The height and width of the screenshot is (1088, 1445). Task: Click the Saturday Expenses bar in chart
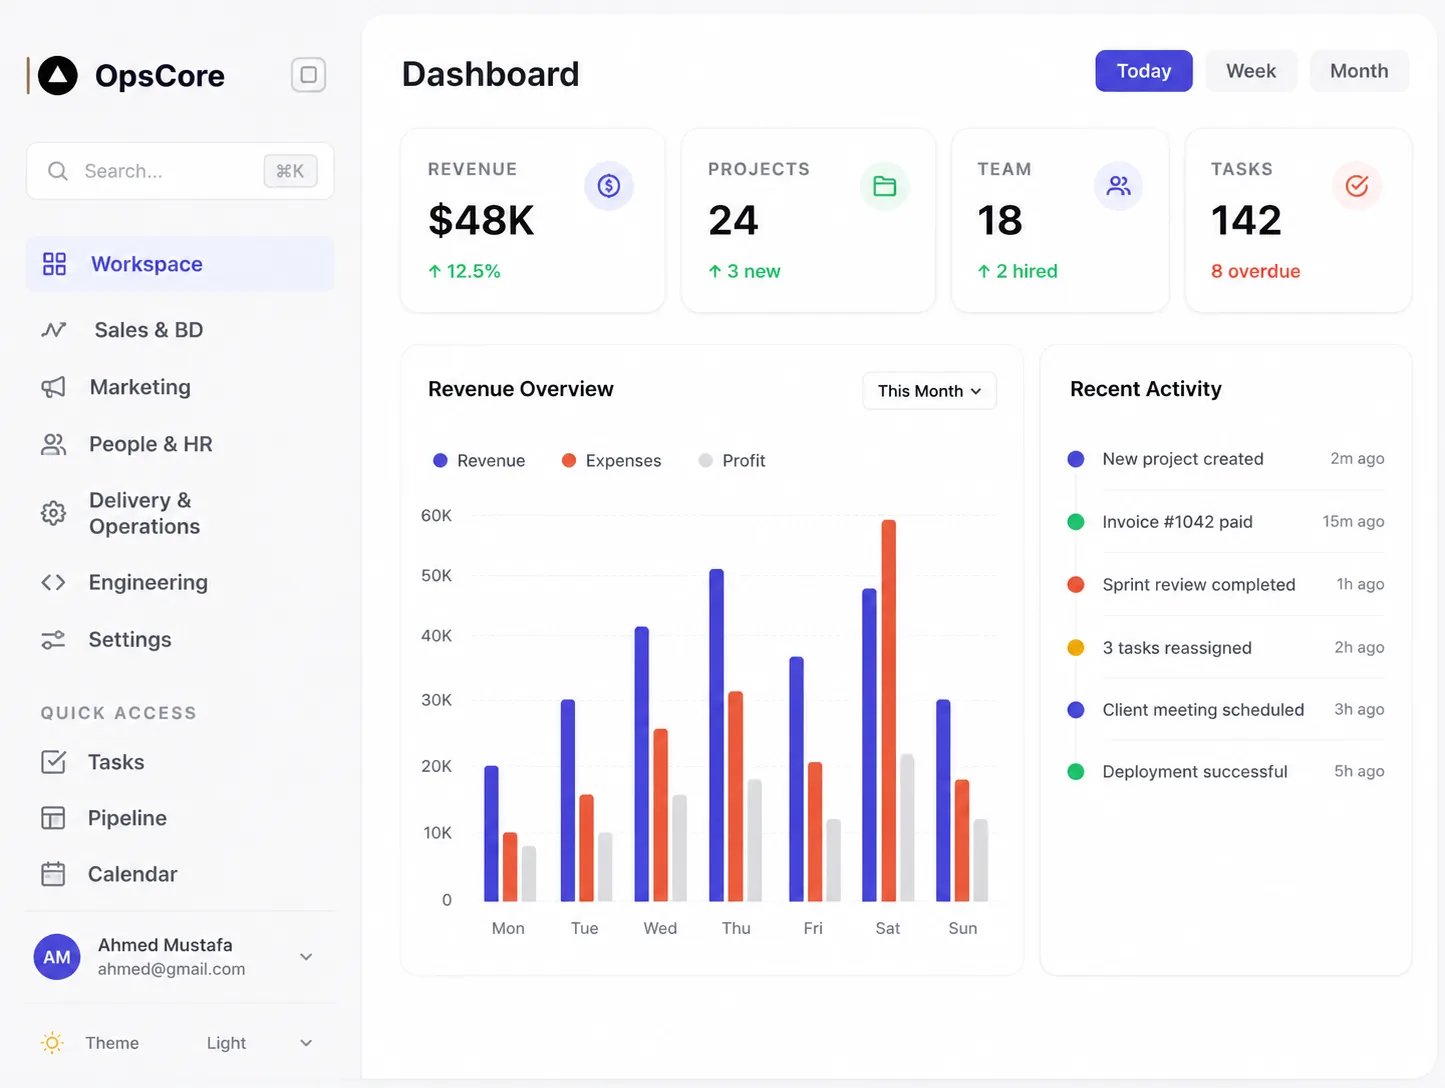[889, 710]
